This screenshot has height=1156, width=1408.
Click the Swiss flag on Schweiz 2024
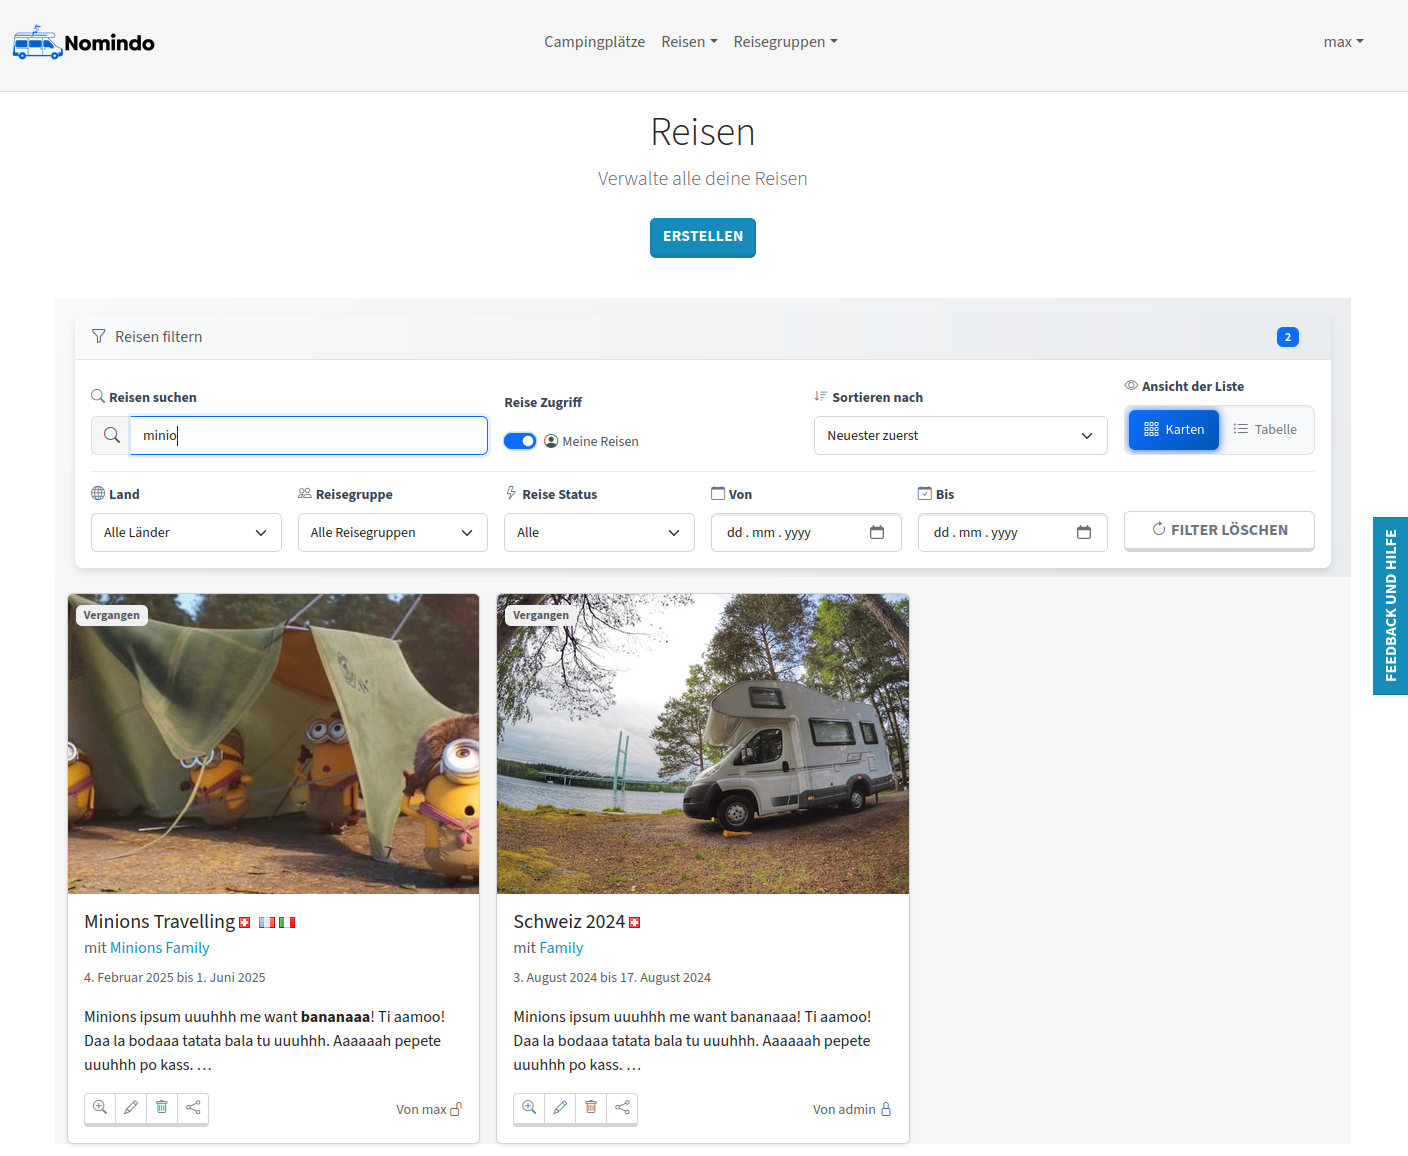634,922
